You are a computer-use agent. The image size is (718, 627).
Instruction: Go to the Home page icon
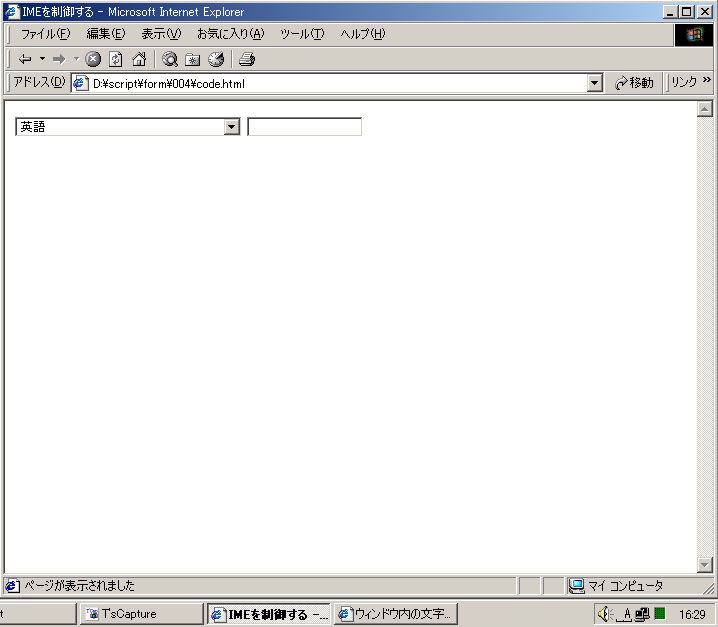point(139,59)
